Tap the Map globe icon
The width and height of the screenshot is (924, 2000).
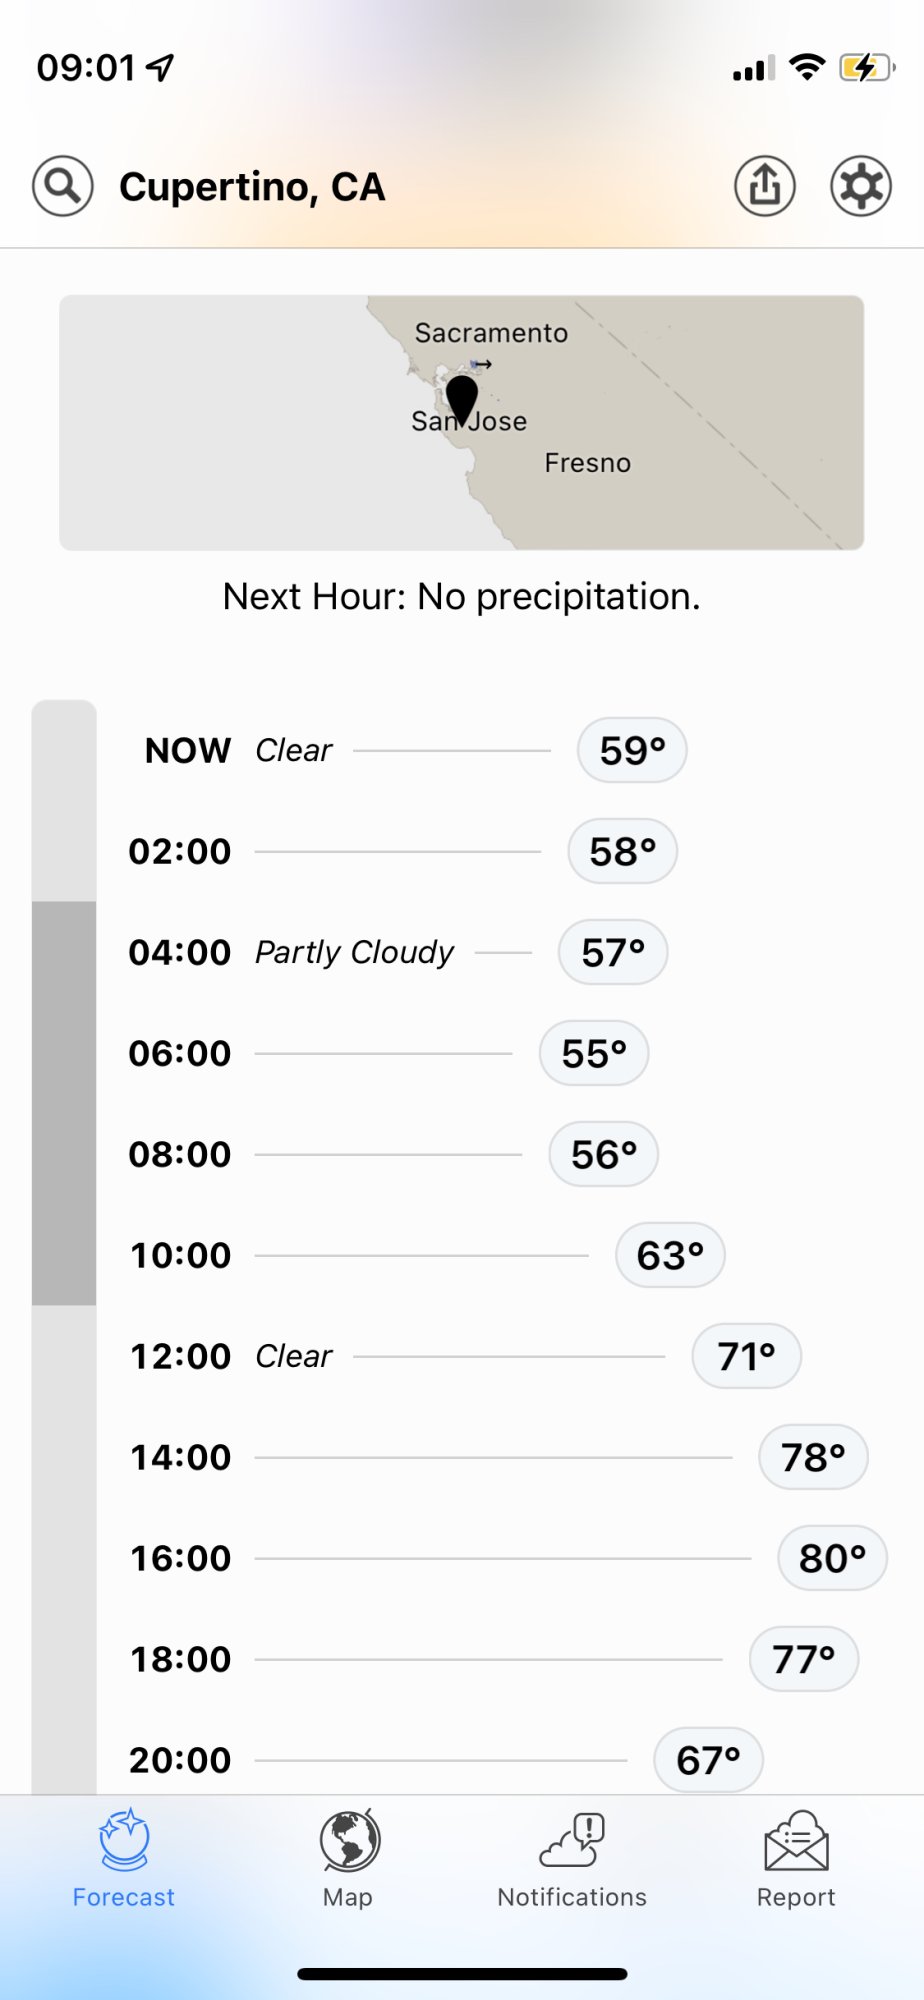(x=349, y=1840)
